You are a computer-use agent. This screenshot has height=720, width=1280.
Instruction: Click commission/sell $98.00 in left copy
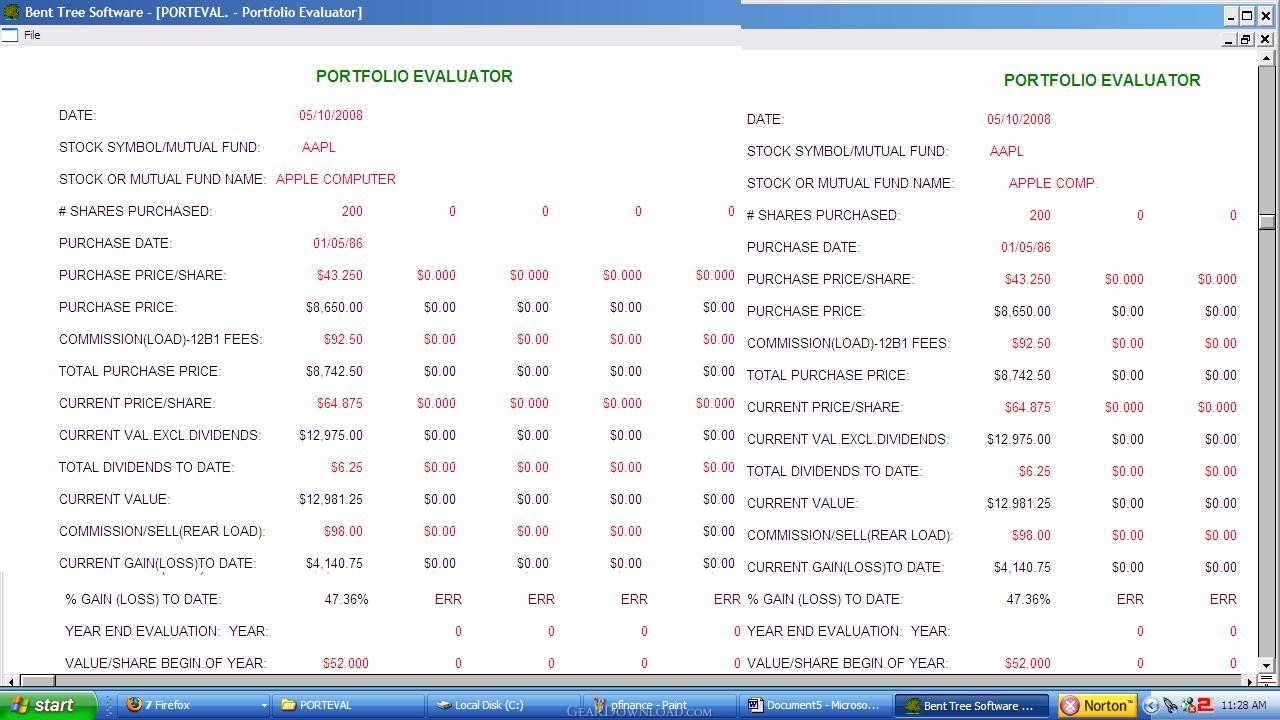tap(343, 531)
